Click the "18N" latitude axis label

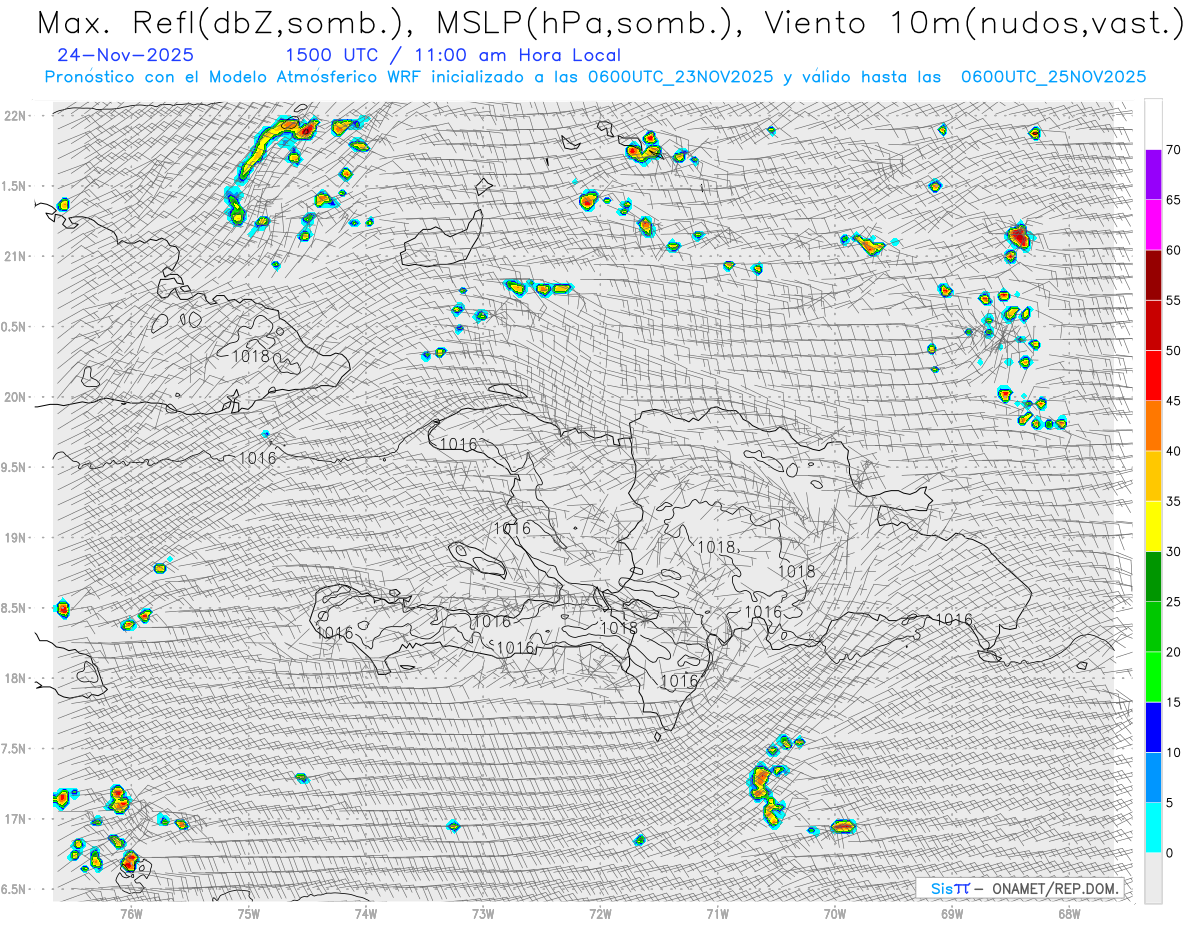(x=15, y=678)
